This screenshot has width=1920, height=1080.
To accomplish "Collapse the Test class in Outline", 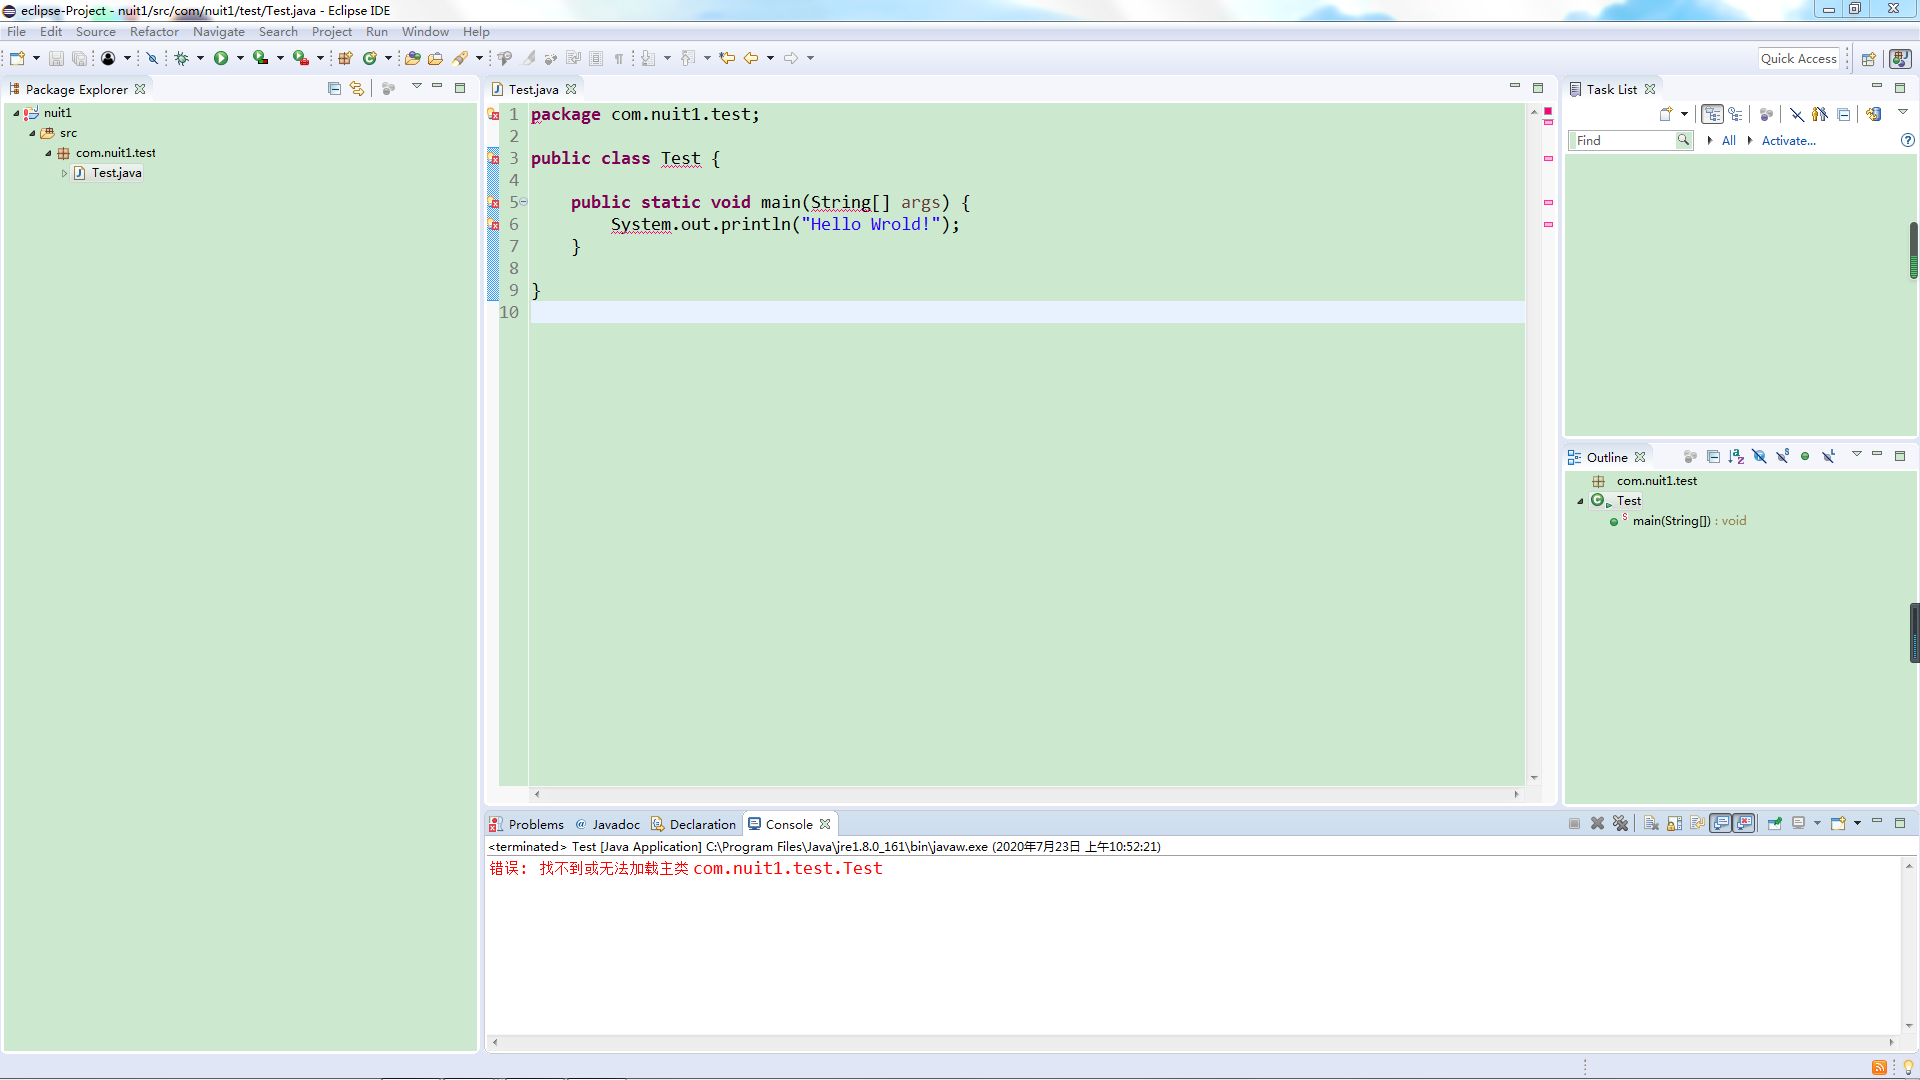I will 1580,501.
